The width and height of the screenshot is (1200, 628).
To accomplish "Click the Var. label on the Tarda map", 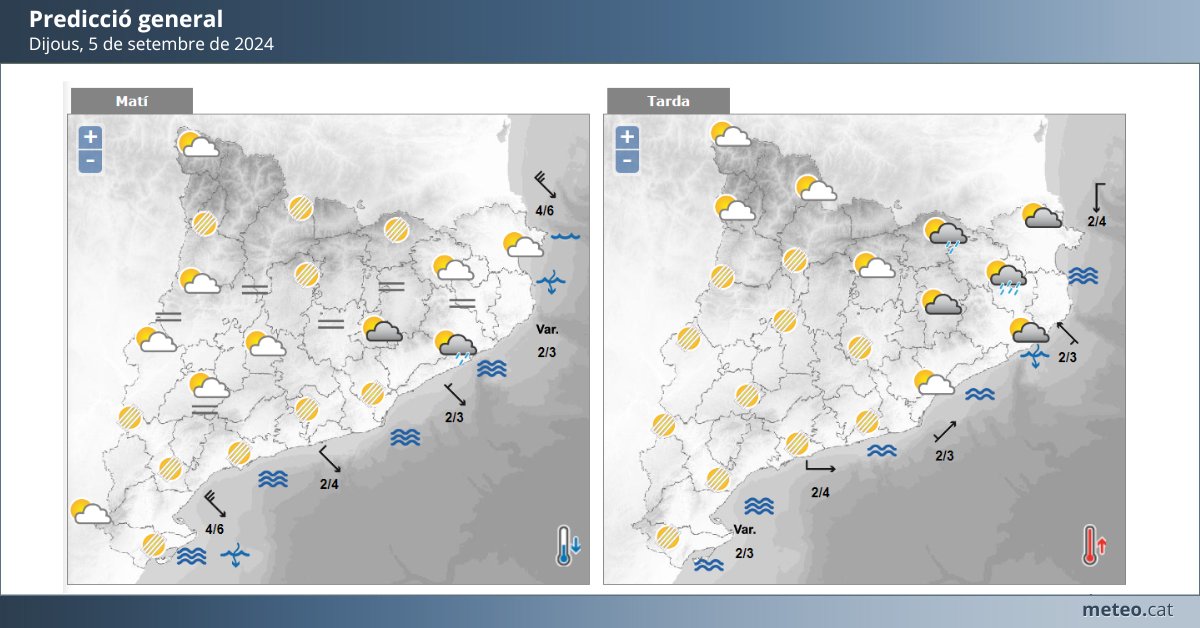I will (x=744, y=530).
